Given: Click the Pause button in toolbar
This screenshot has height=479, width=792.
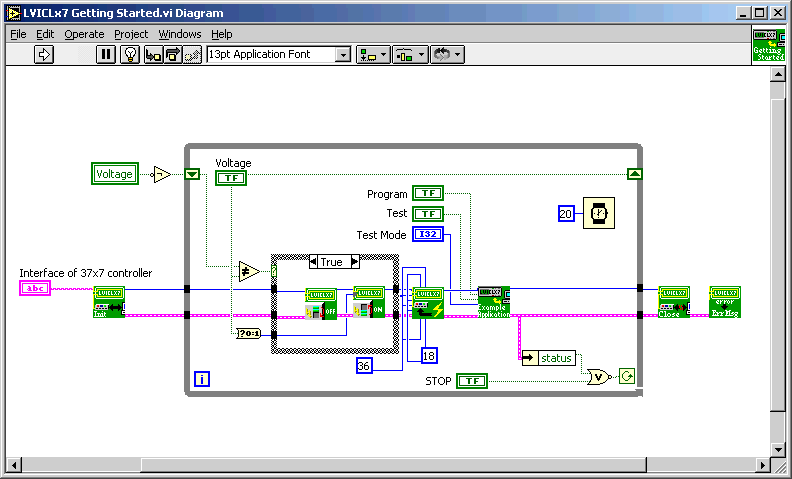Looking at the screenshot, I should [x=106, y=54].
